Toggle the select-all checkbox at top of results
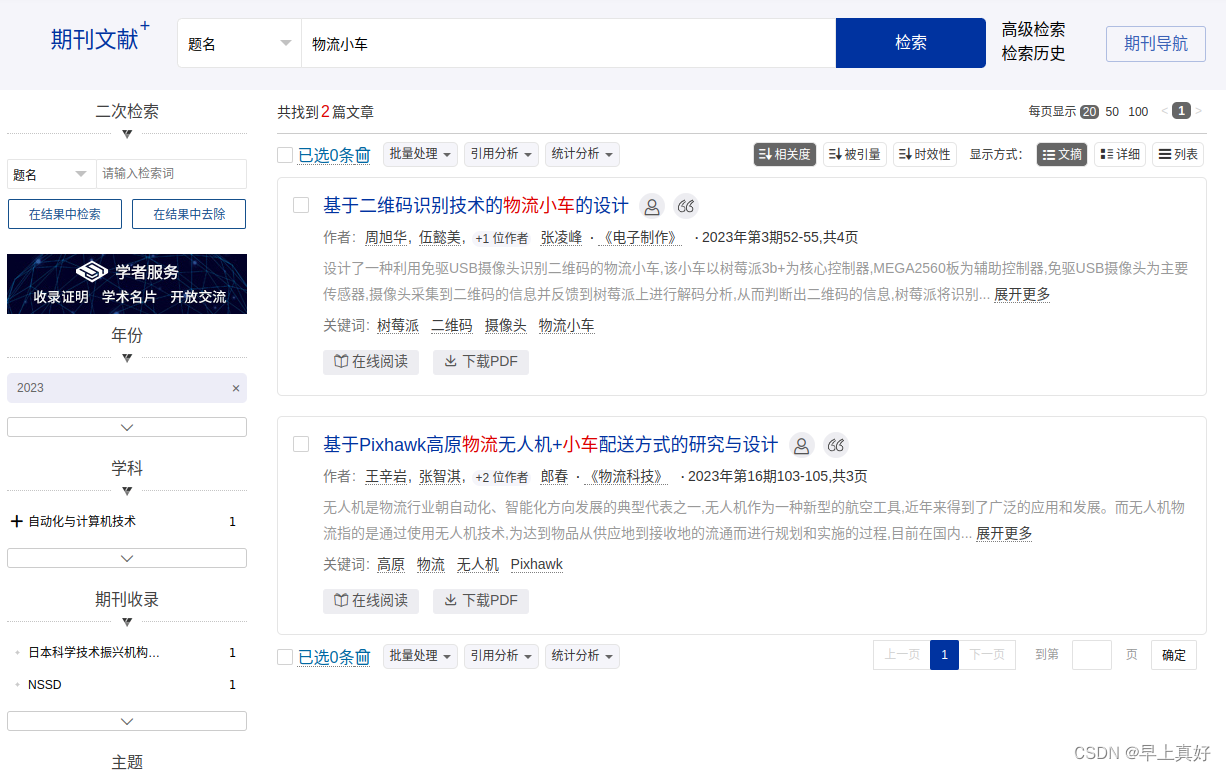The width and height of the screenshot is (1226, 771). (284, 154)
